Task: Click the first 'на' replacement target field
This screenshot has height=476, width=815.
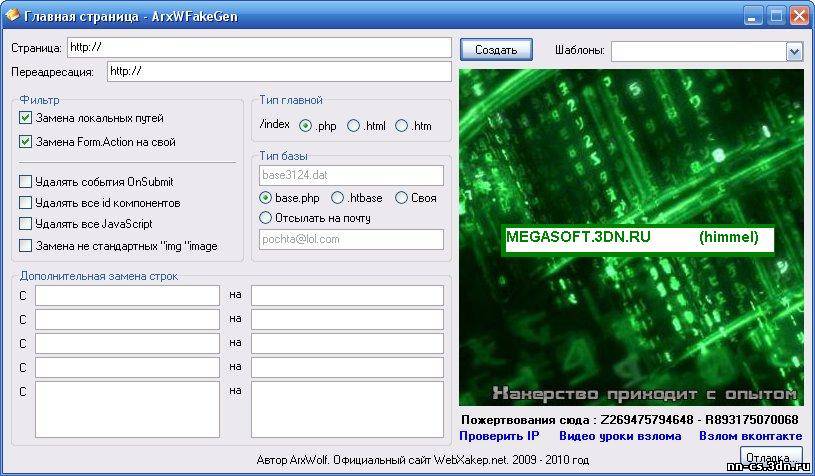Action: tap(347, 295)
